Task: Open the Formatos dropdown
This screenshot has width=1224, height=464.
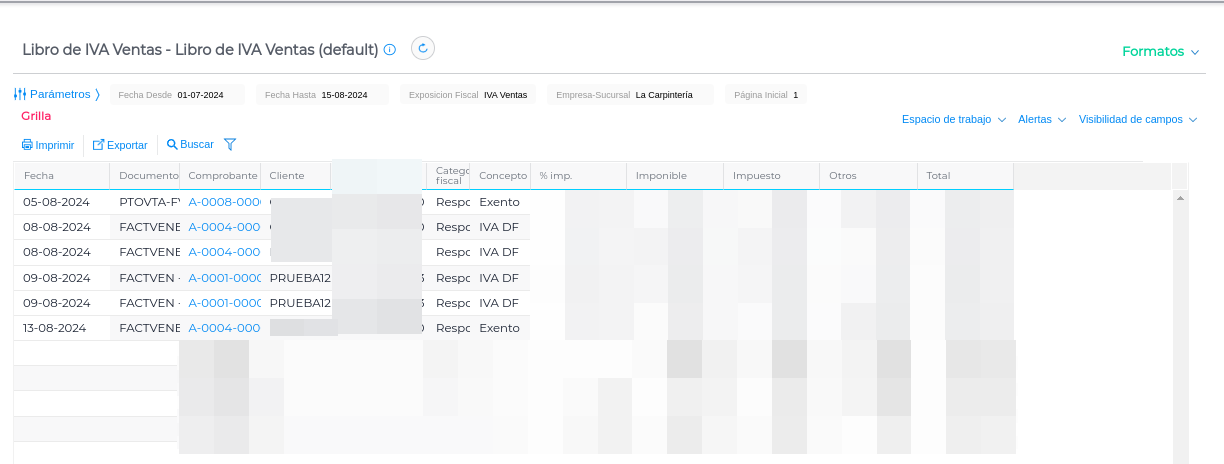Action: (1160, 51)
